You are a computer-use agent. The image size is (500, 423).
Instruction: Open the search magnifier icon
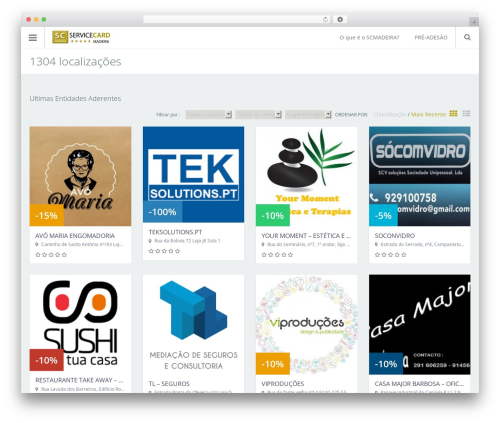[x=467, y=37]
